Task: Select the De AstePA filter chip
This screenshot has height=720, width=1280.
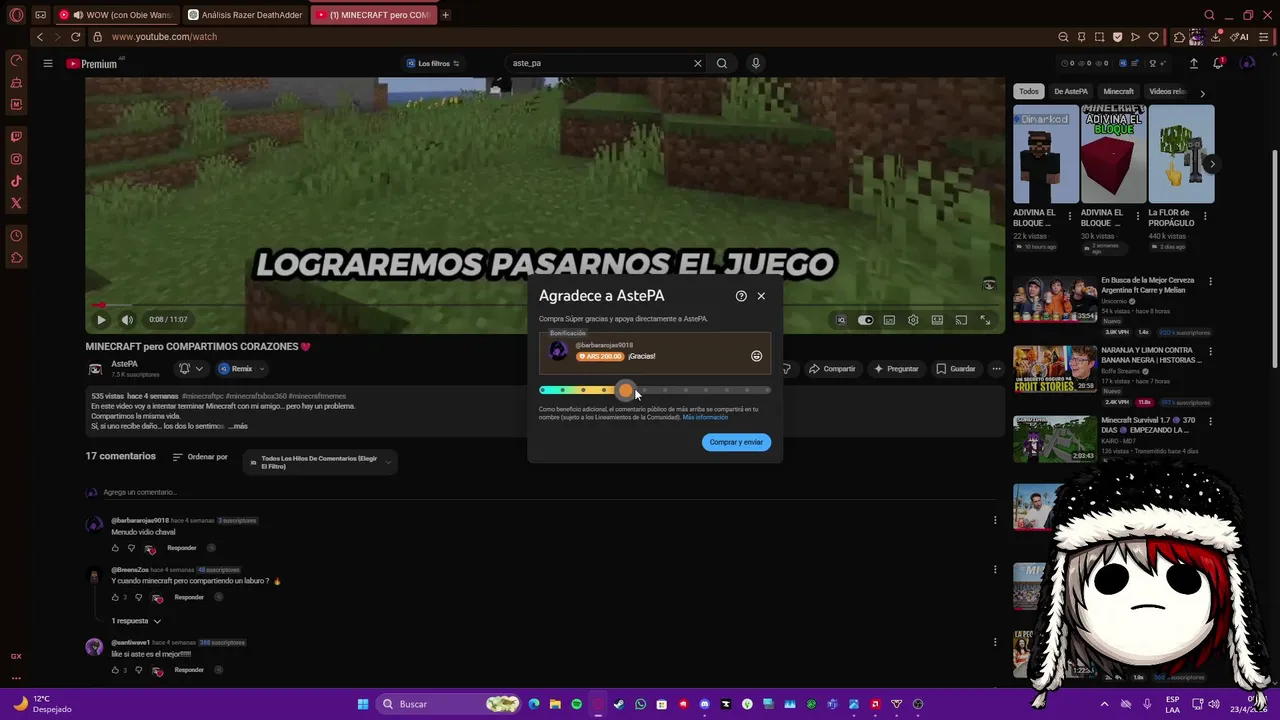Action: pyautogui.click(x=1070, y=91)
